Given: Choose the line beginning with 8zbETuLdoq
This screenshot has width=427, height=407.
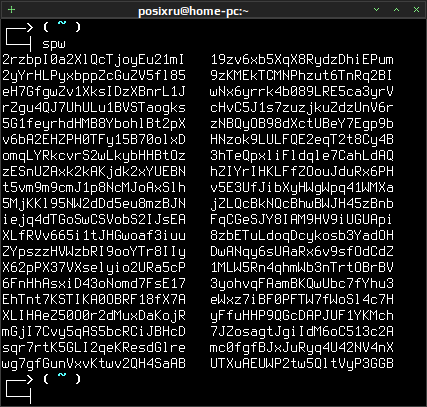Looking at the screenshot, I should (302, 236).
